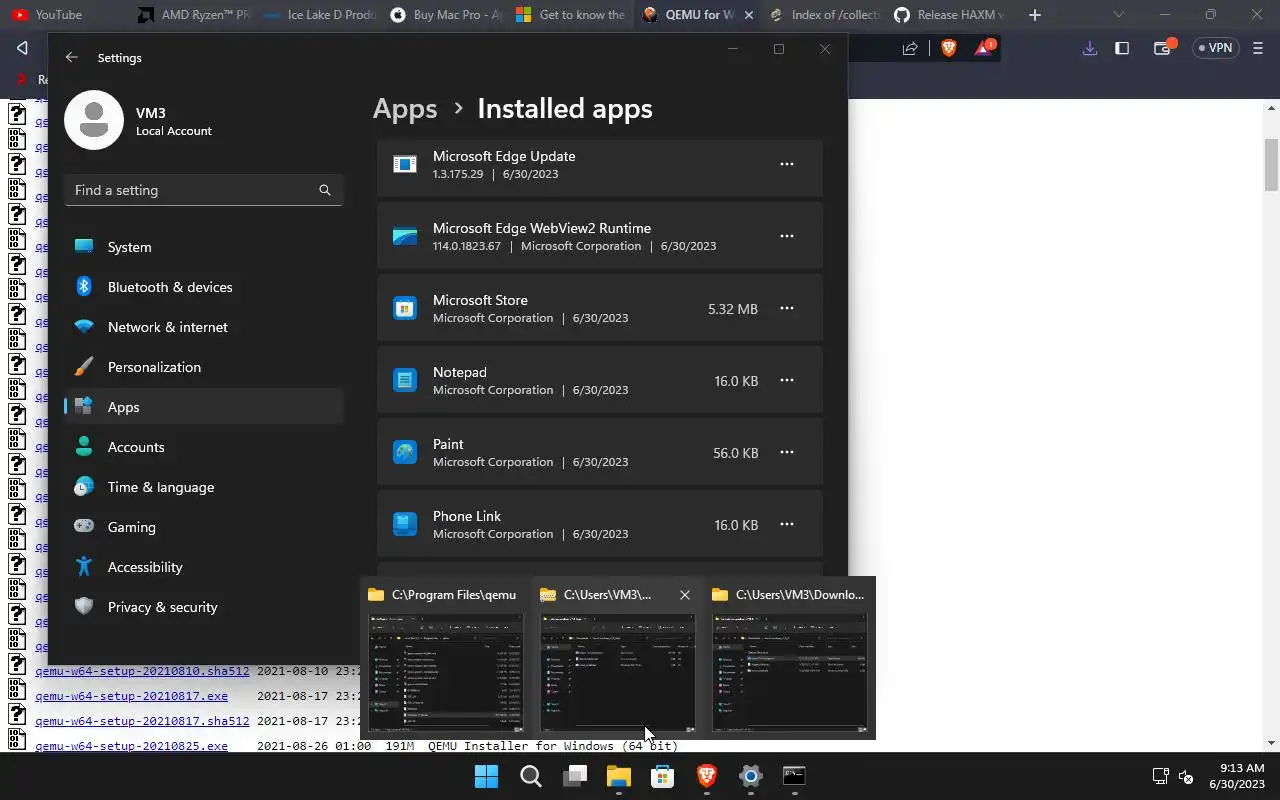Viewport: 1280px width, 800px height.
Task: Open Microsoft Store from the taskbar
Action: pyautogui.click(x=662, y=776)
